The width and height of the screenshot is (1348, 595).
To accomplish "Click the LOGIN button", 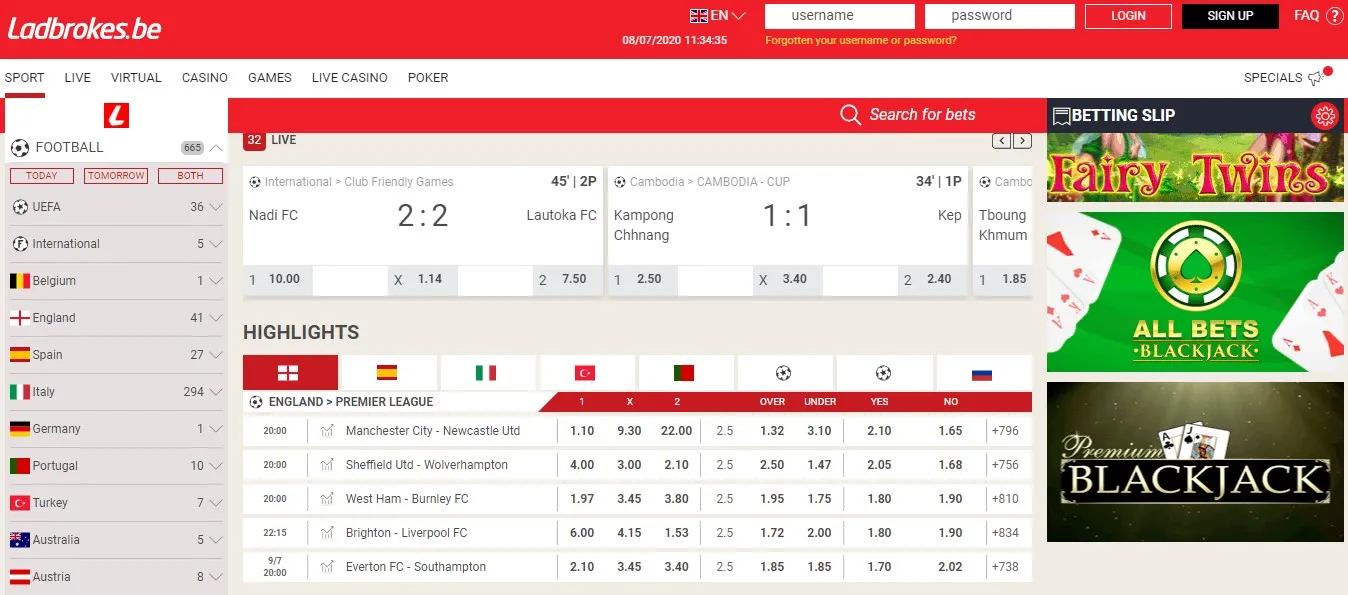I will point(1128,16).
